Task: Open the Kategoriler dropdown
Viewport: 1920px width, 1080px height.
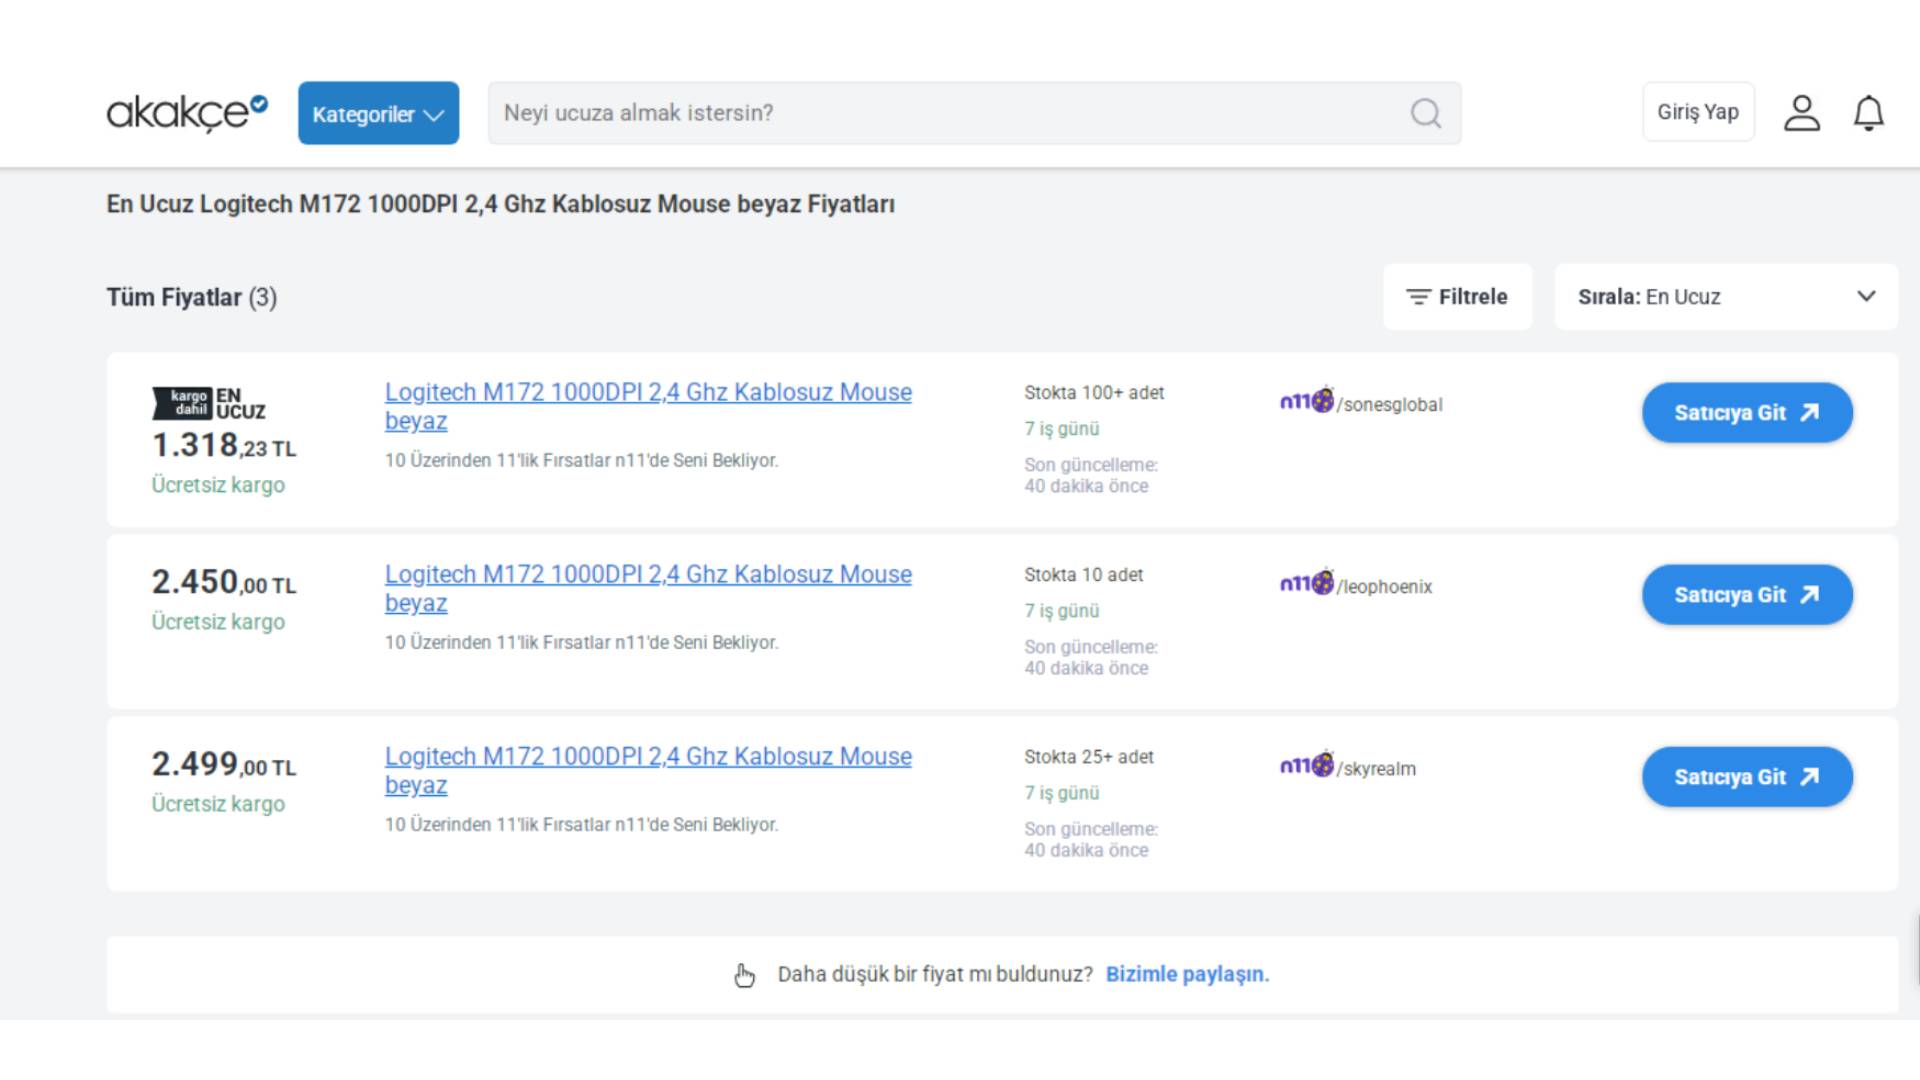Action: 378,113
